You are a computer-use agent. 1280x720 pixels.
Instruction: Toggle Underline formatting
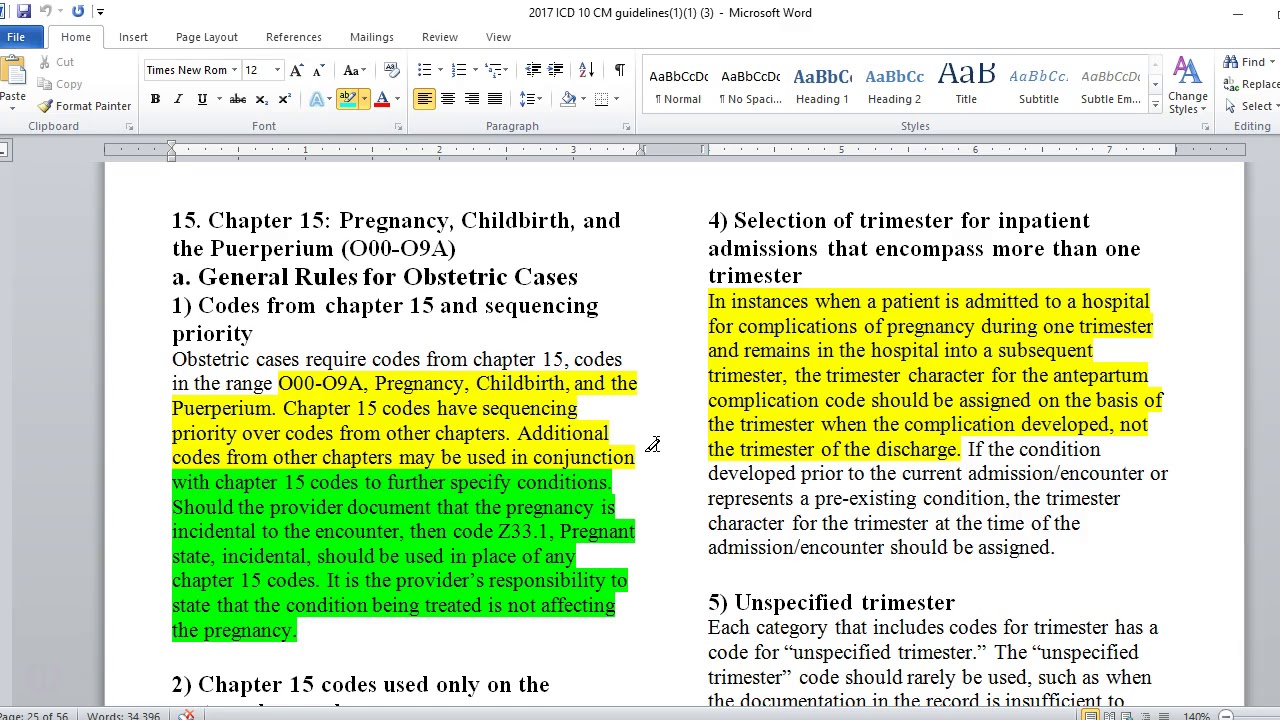coord(202,99)
